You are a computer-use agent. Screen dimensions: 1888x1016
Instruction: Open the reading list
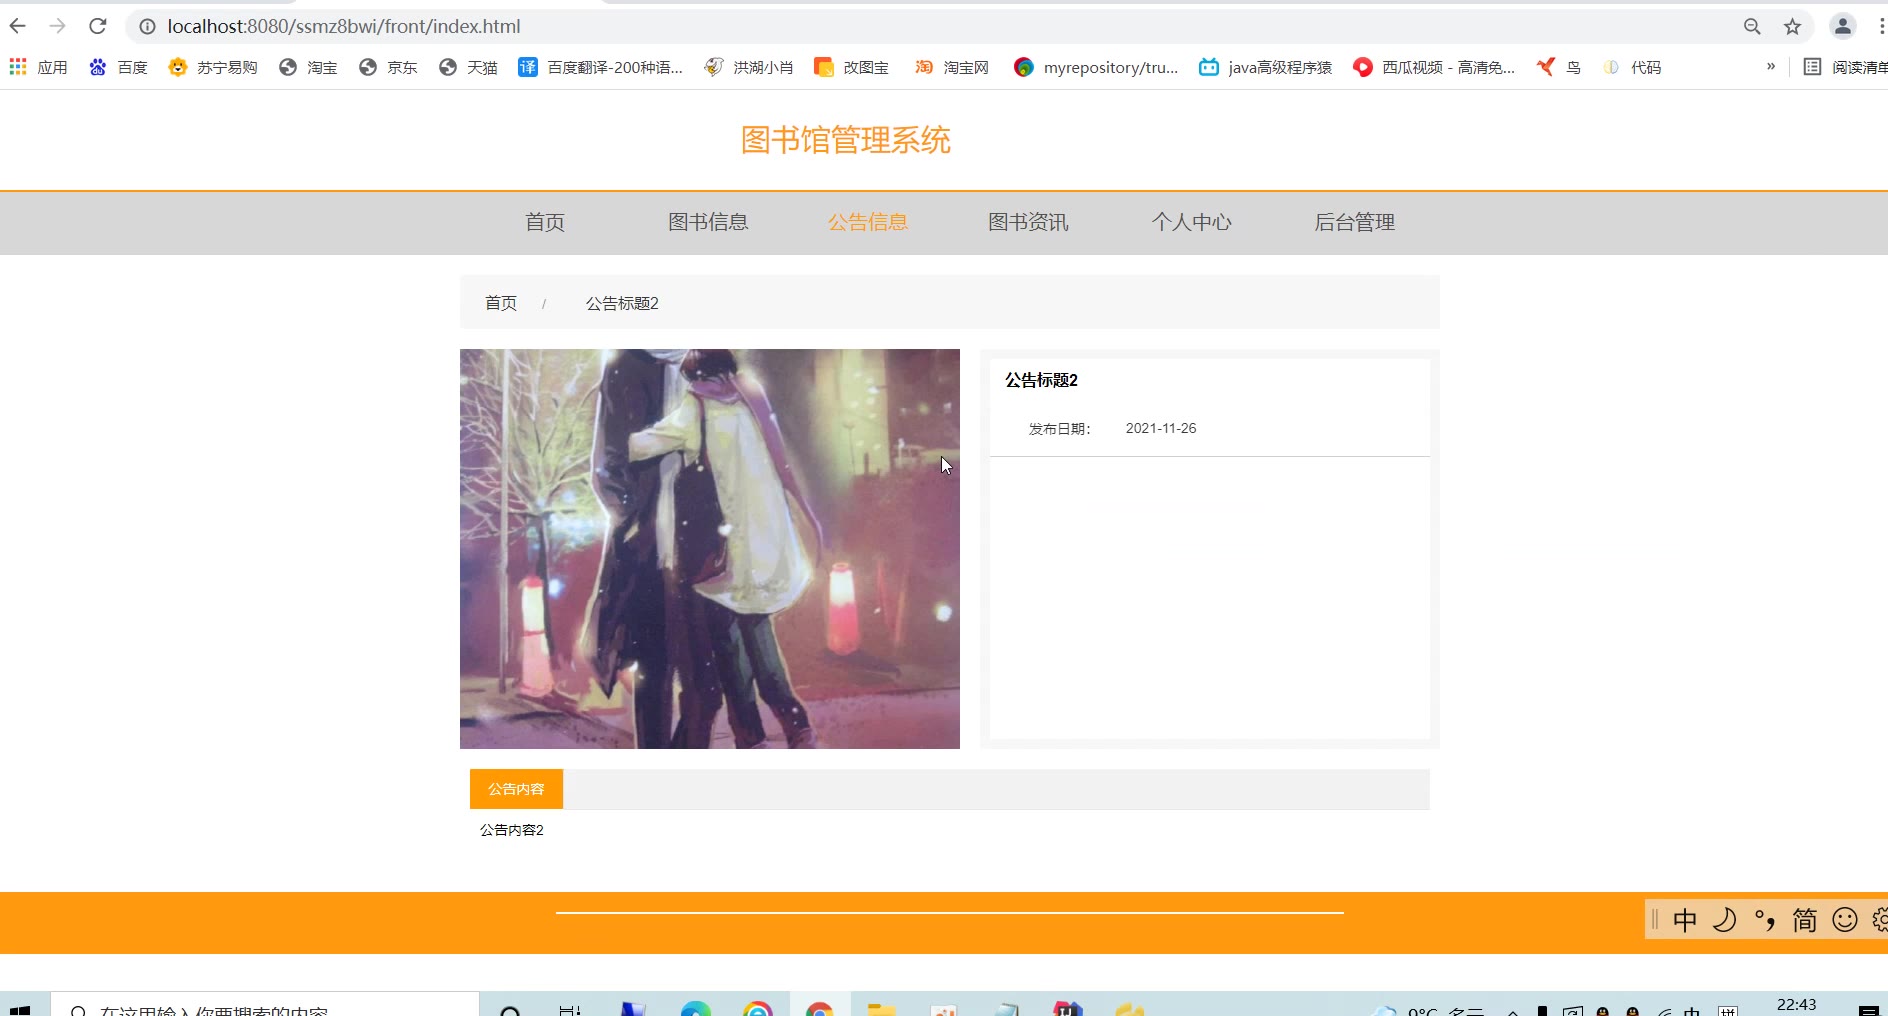(x=1845, y=67)
